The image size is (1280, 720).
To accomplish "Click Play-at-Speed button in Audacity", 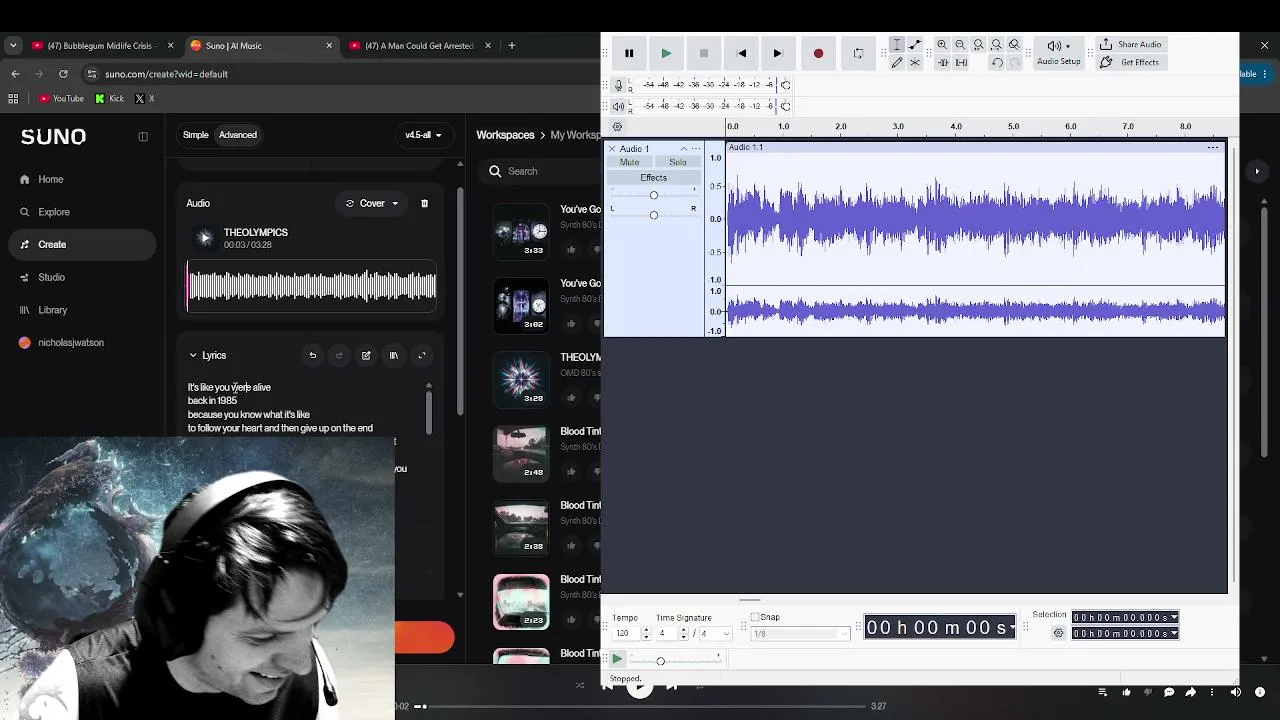I will 618,659.
